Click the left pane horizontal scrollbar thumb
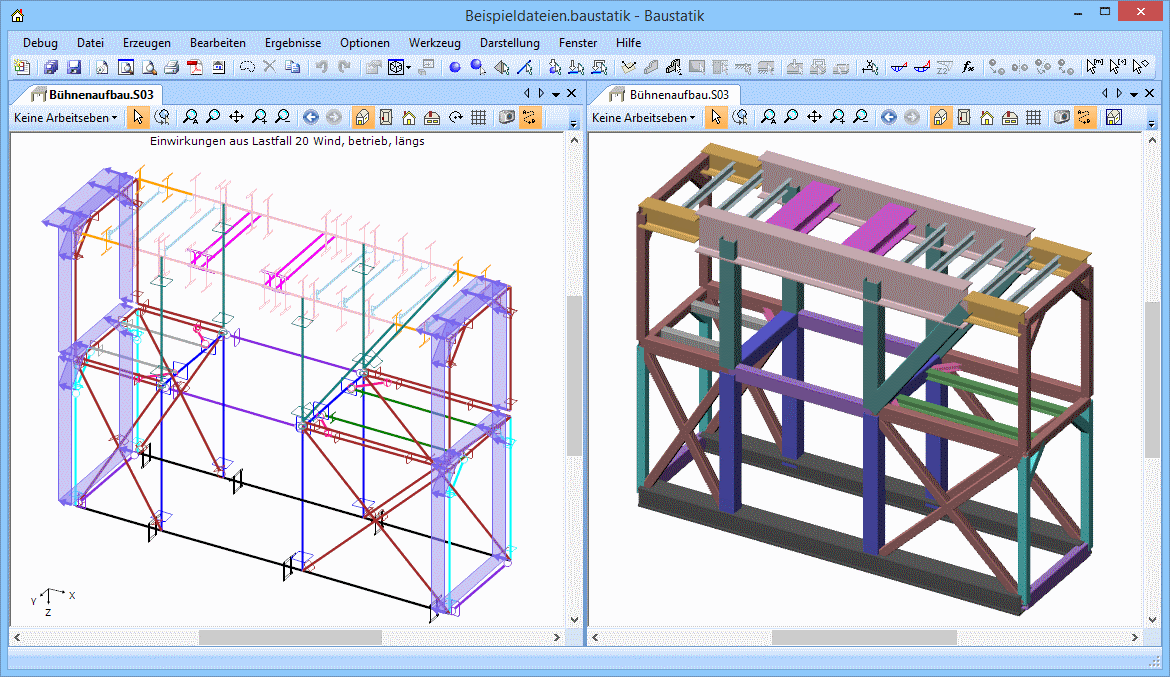The height and width of the screenshot is (677, 1170). (290, 637)
